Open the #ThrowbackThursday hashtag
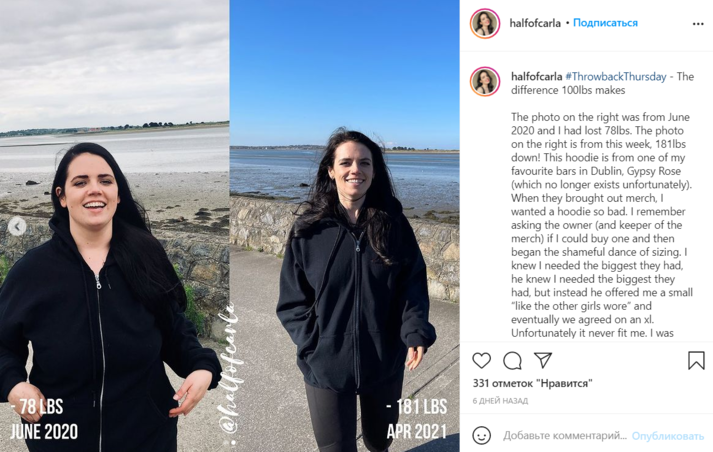 pyautogui.click(x=616, y=76)
